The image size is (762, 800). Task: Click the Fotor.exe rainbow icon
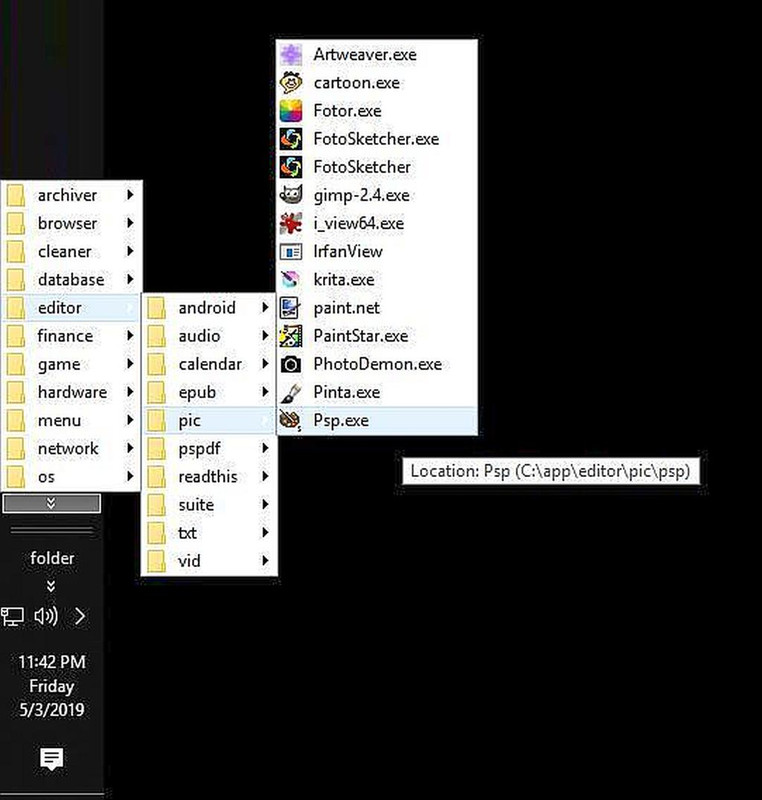291,111
